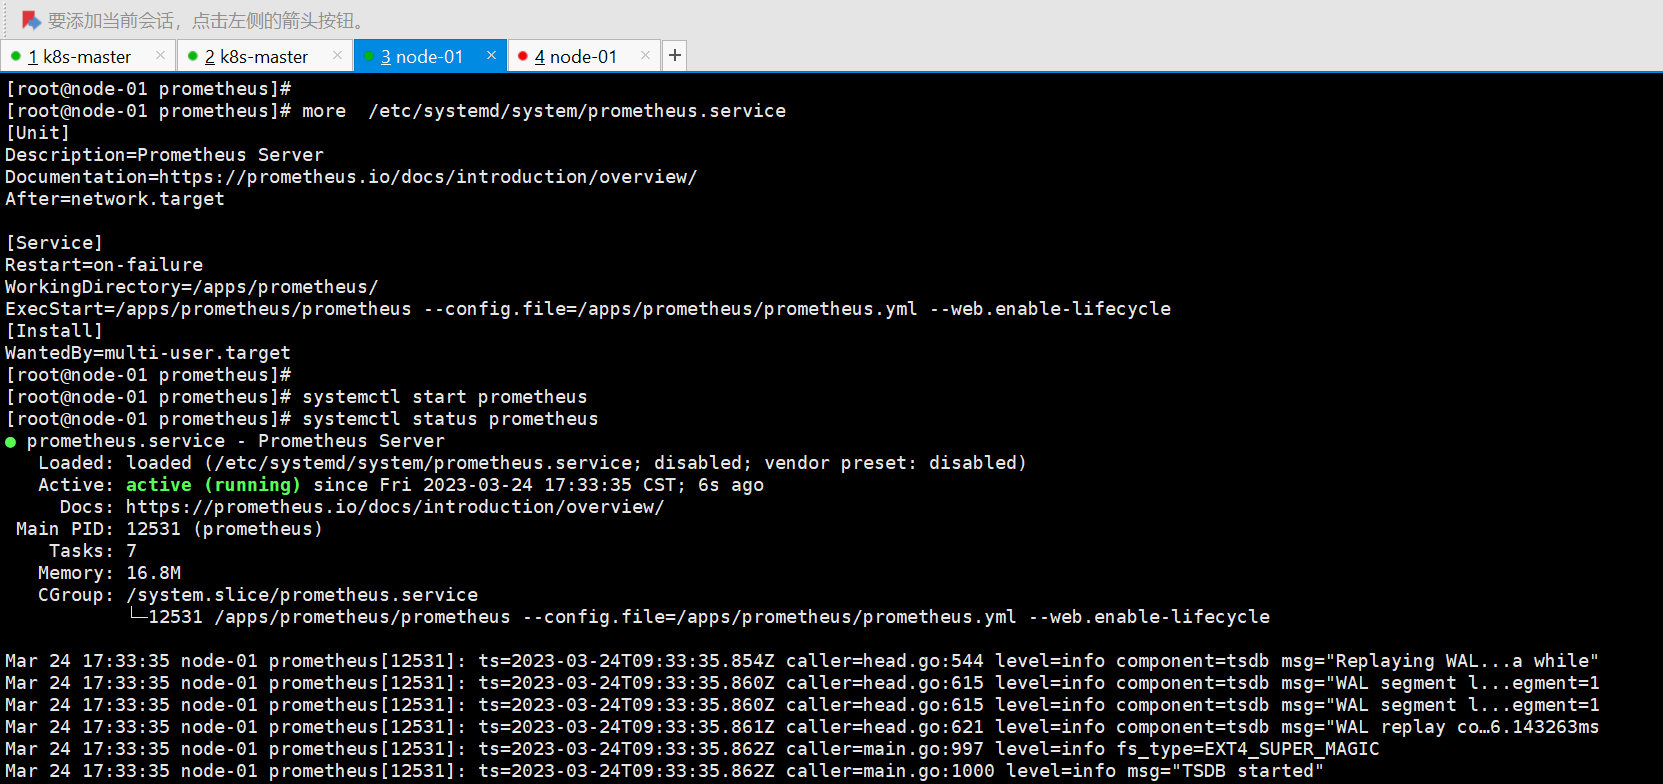
Task: Click 'Description=Prometheus Server' line
Action: 165,155
